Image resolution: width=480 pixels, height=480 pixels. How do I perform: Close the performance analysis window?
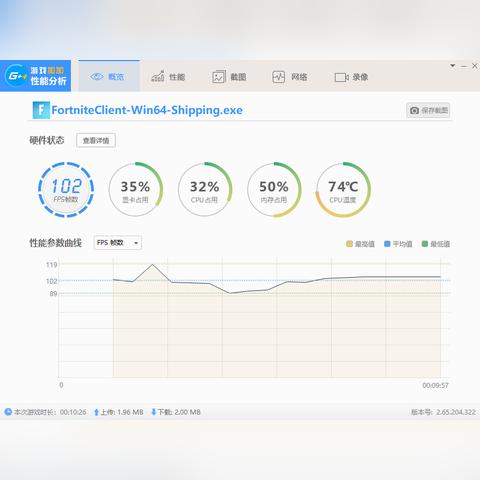(x=475, y=66)
